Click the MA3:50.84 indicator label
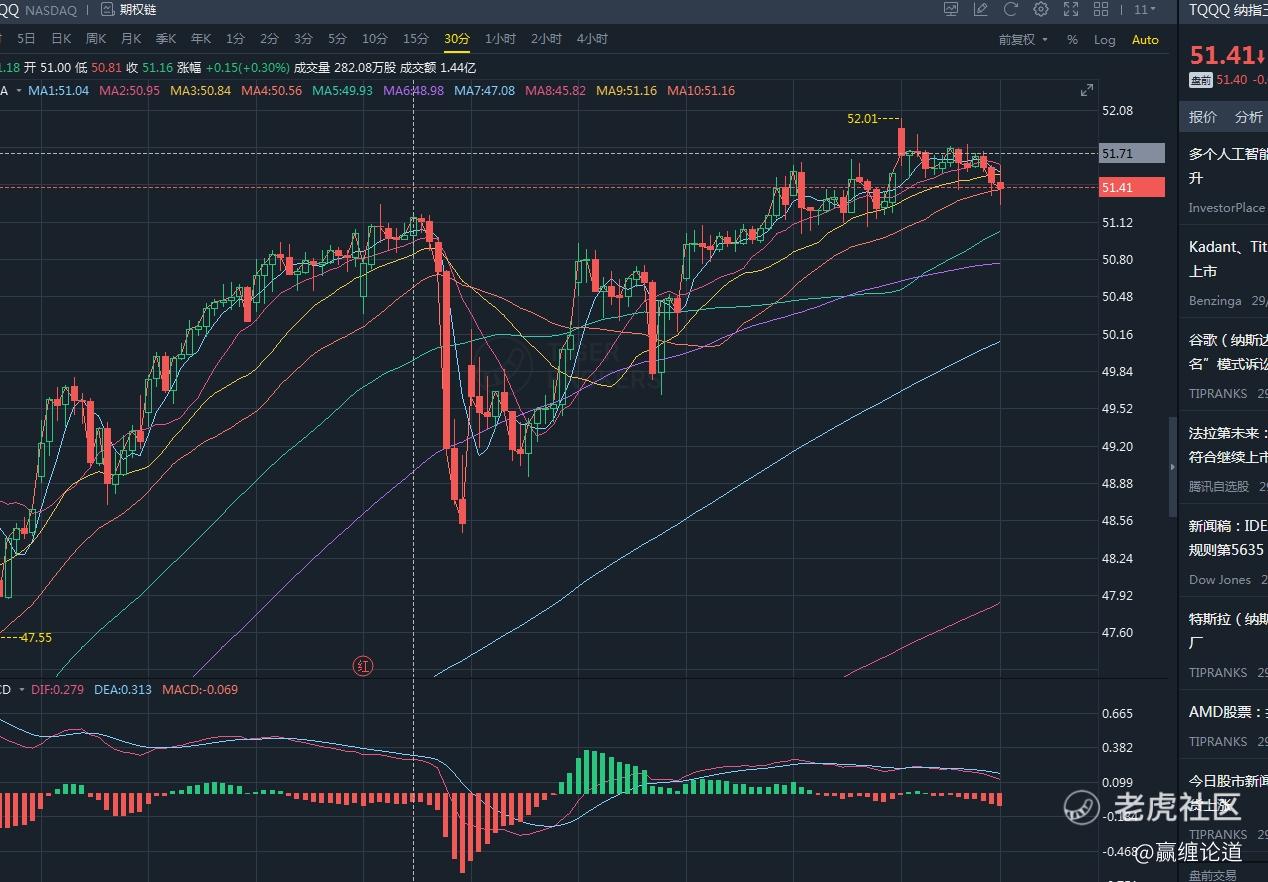This screenshot has height=882, width=1268. (x=201, y=91)
